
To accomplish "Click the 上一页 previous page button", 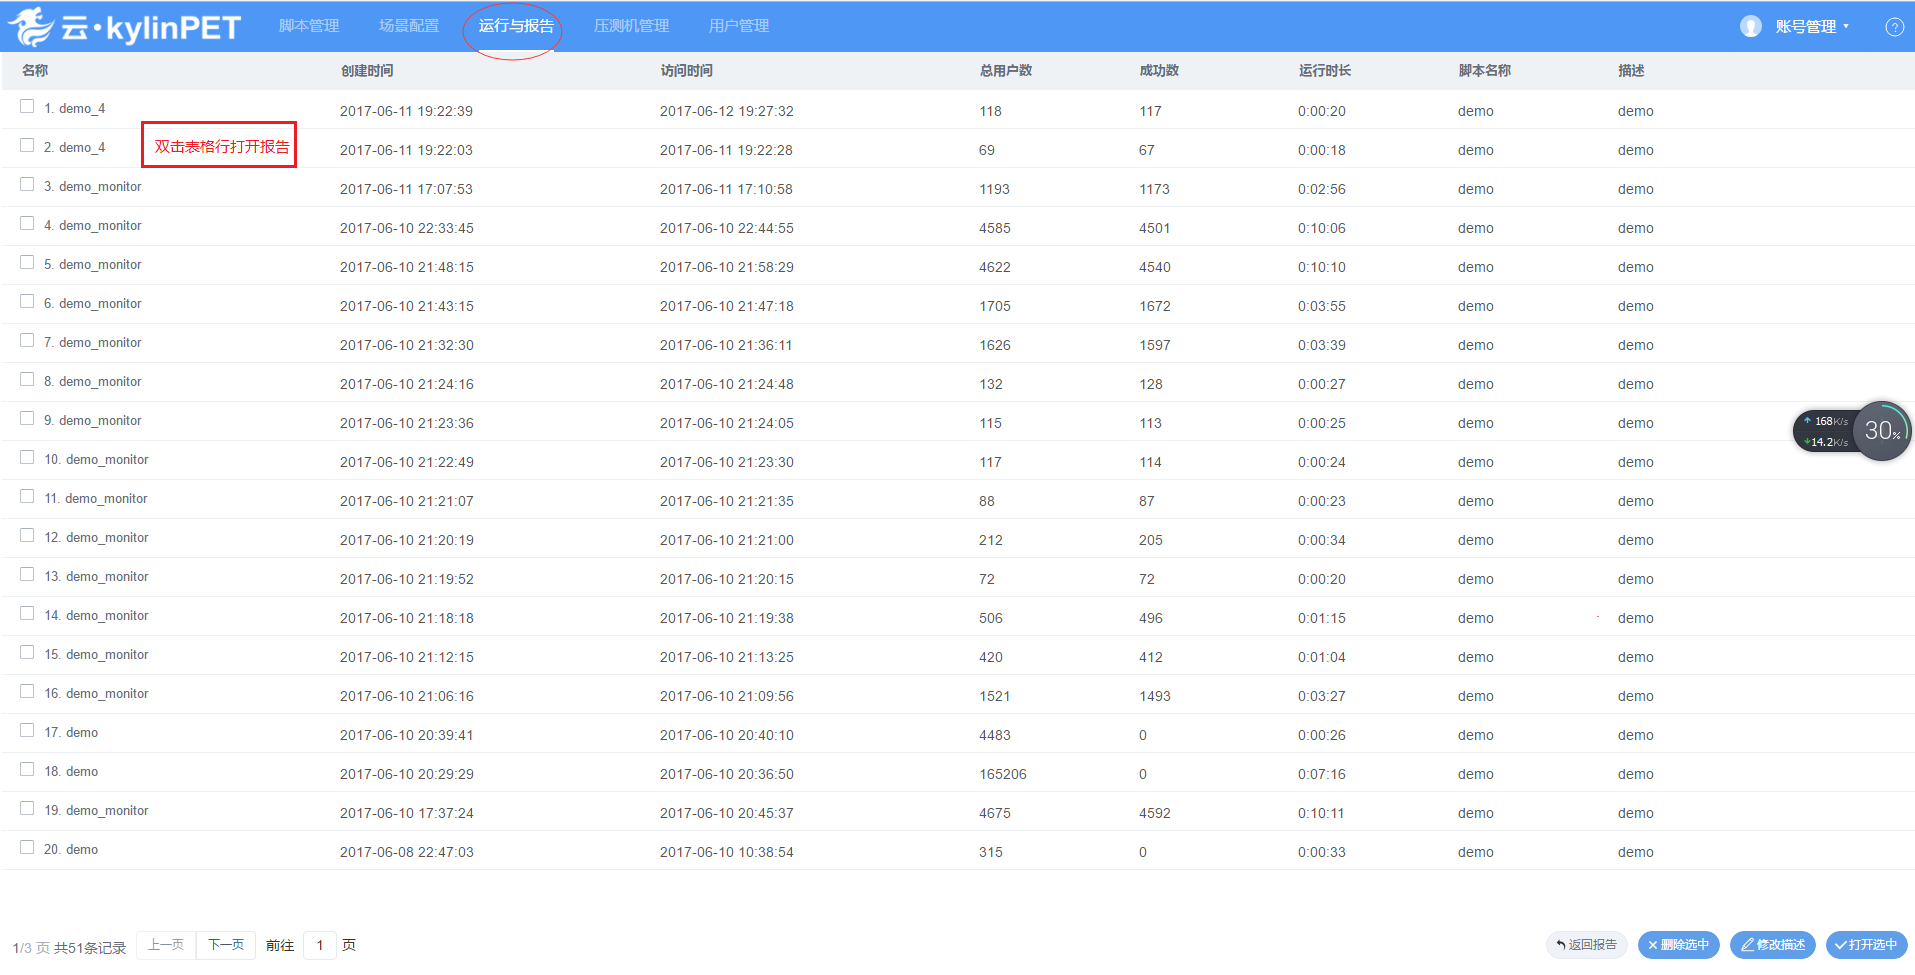I will click(166, 945).
